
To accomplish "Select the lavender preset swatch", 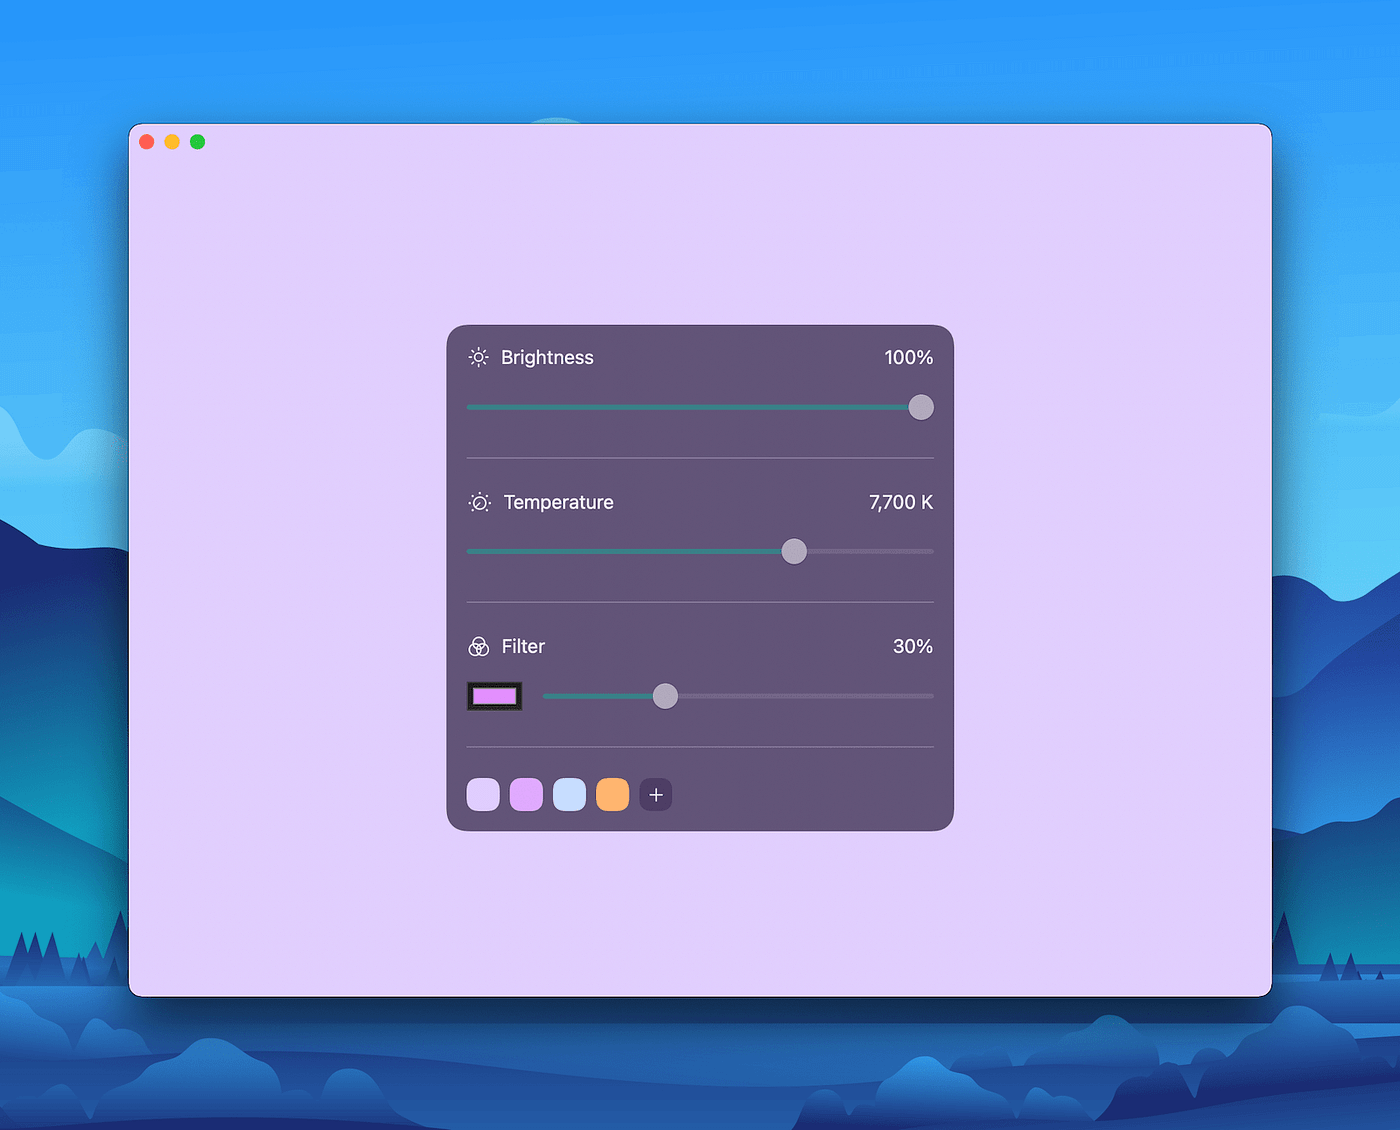I will click(x=483, y=794).
